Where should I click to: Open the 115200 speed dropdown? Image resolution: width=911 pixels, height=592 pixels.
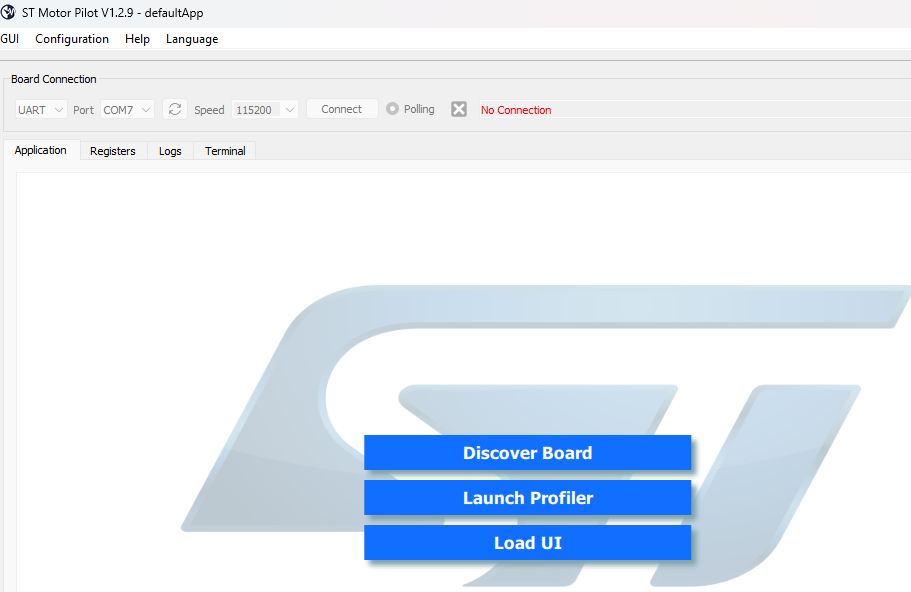[265, 109]
